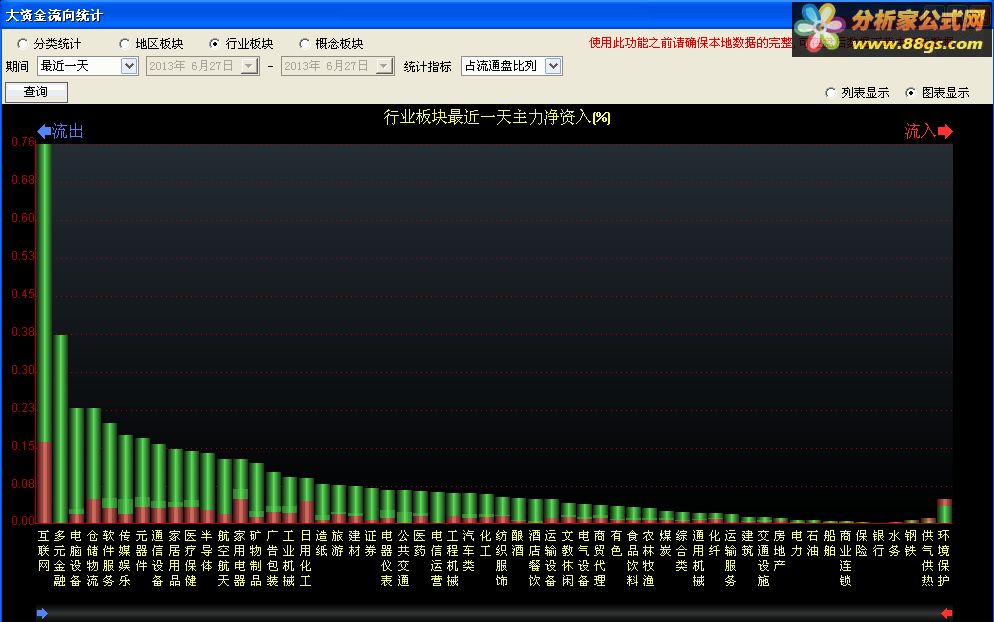The width and height of the screenshot is (994, 622).
Task: Click the 供气供热 axis label
Action: click(x=927, y=559)
